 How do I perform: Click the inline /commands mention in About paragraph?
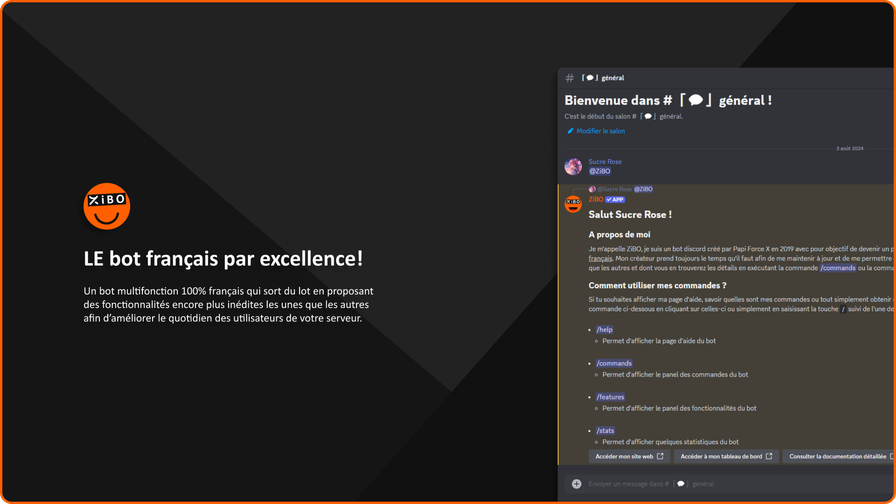pos(837,268)
